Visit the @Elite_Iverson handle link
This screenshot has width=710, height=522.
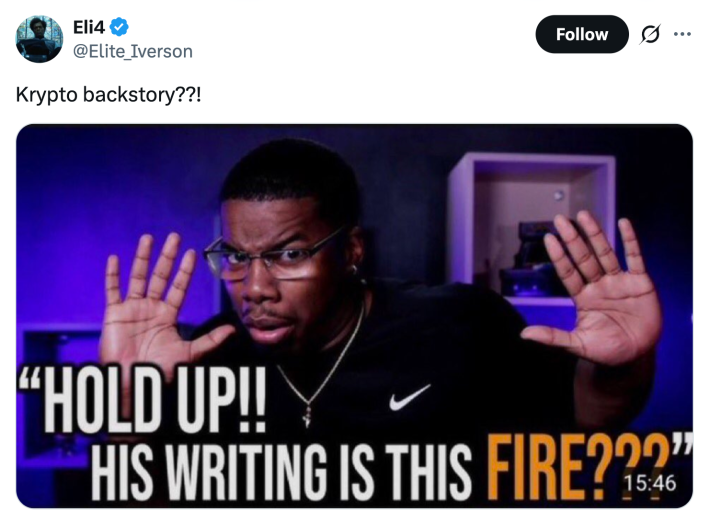(133, 52)
